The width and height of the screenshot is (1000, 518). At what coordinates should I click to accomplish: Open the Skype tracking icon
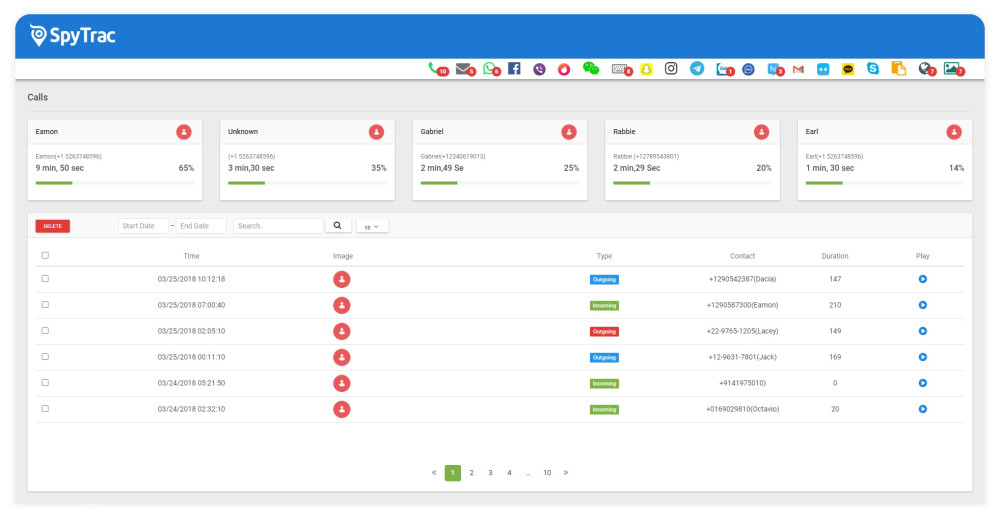click(x=873, y=69)
